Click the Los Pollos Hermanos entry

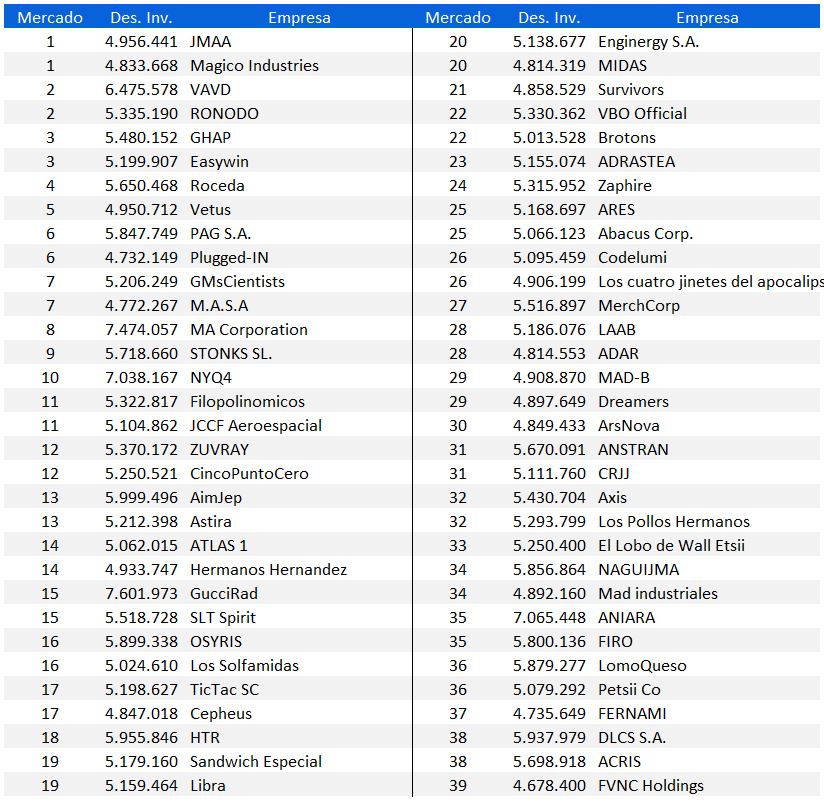click(674, 522)
